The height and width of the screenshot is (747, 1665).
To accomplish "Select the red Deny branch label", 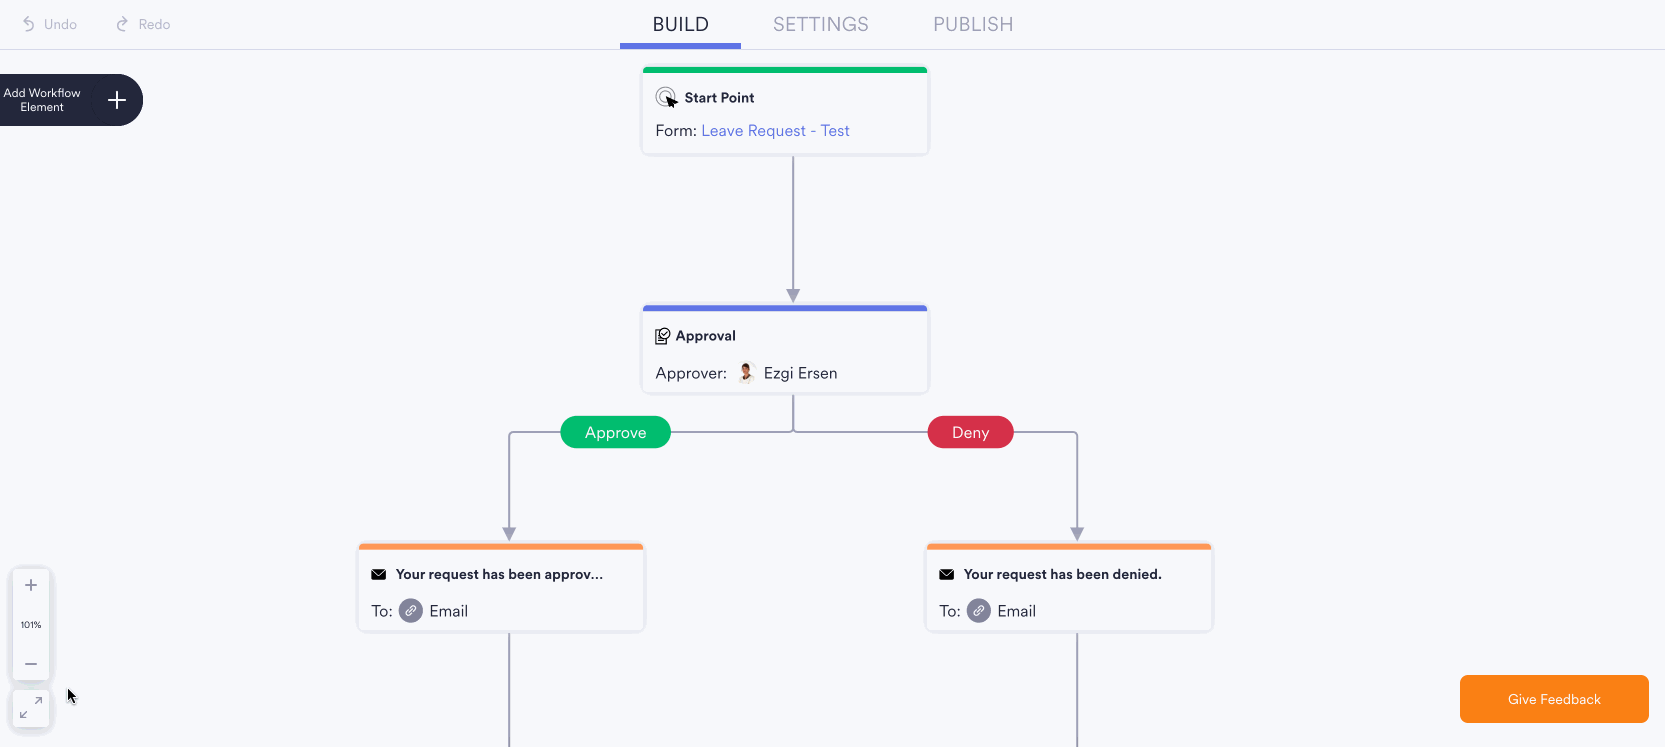I will [969, 432].
